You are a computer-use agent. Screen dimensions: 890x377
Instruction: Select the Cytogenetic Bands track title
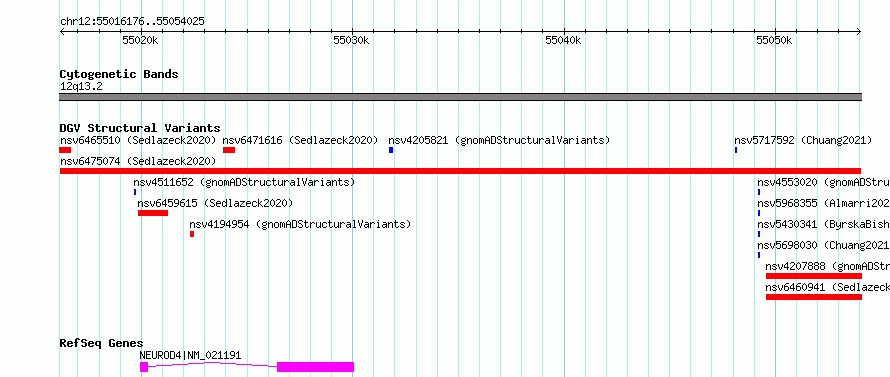pyautogui.click(x=119, y=74)
